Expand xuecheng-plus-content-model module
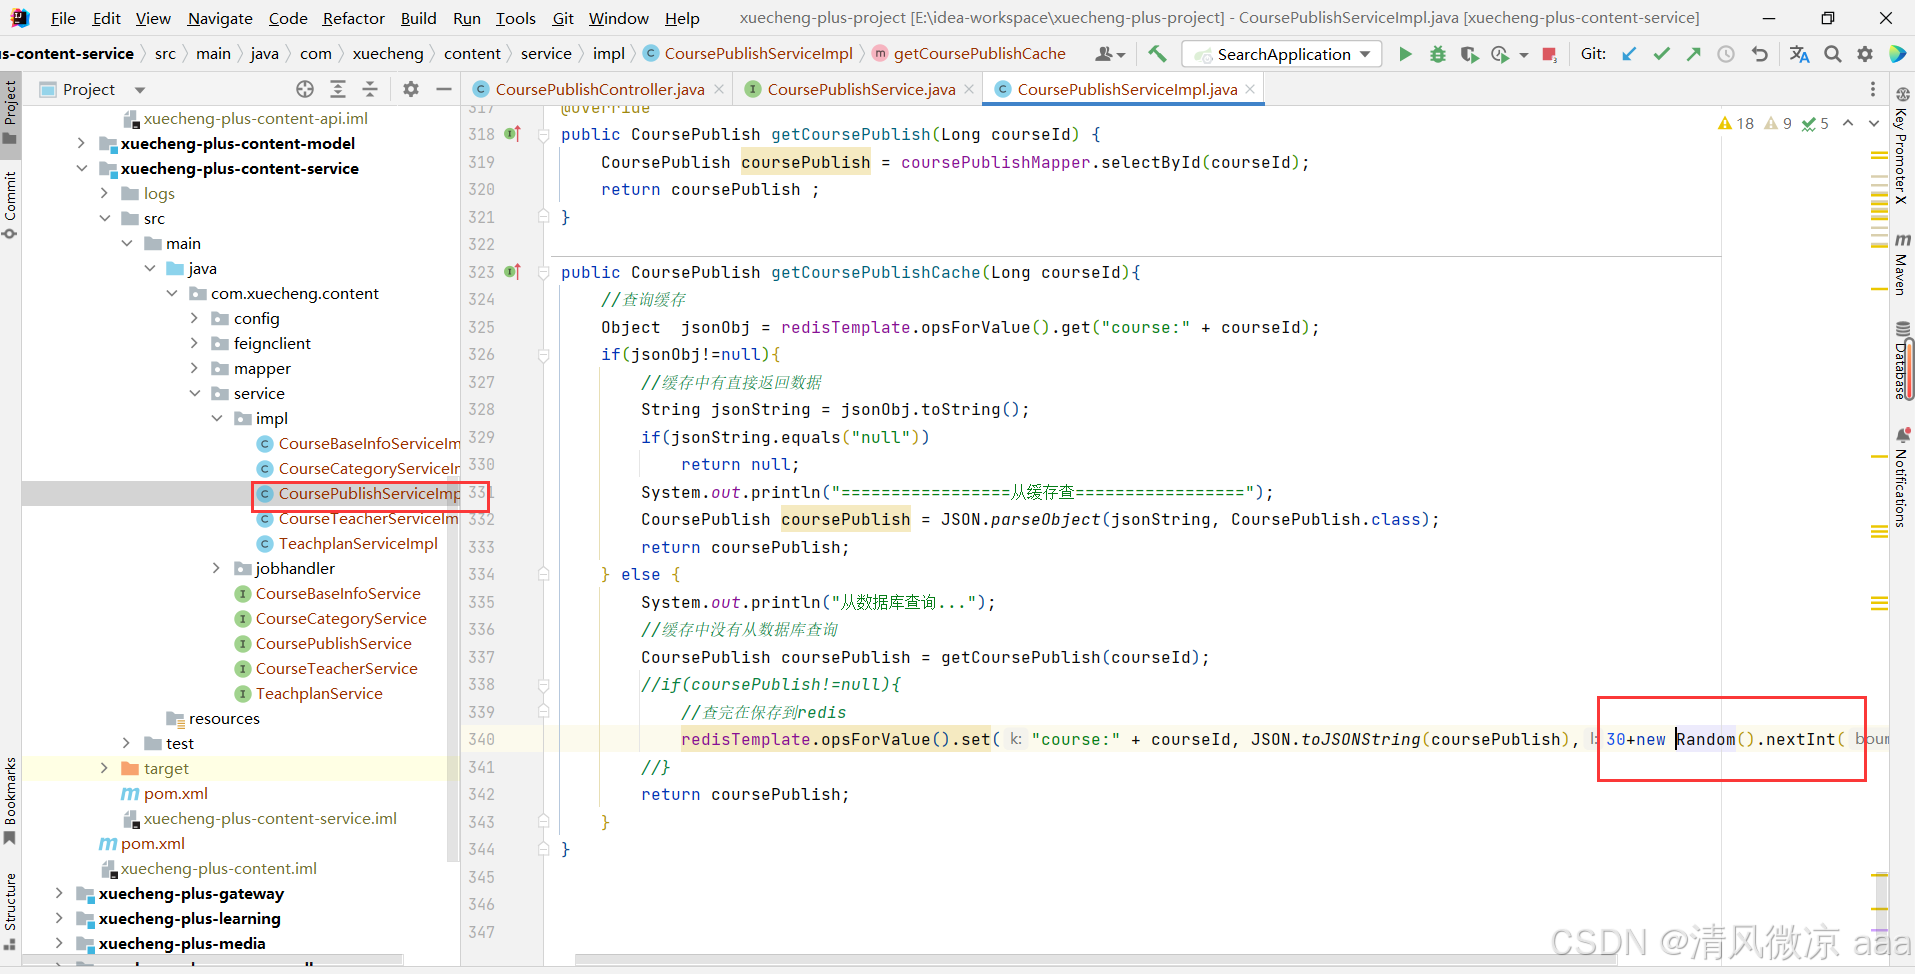Viewport: 1915px width, 974px height. coord(81,143)
